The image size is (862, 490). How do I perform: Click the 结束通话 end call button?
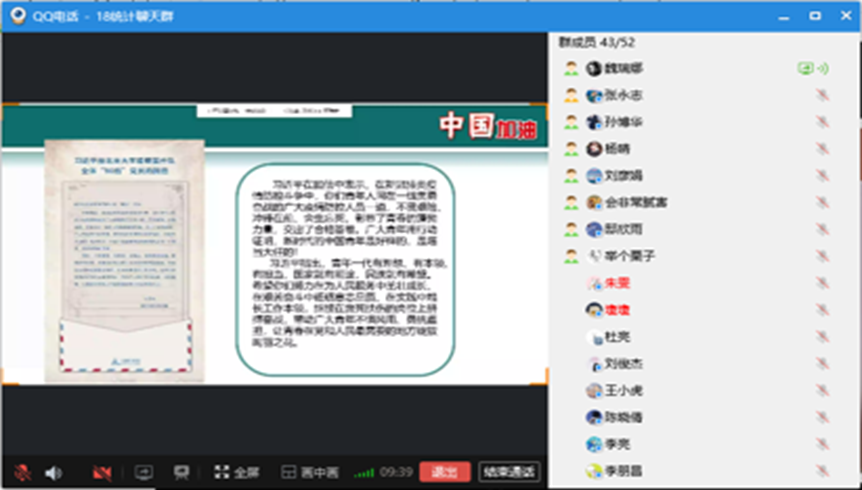click(x=509, y=472)
